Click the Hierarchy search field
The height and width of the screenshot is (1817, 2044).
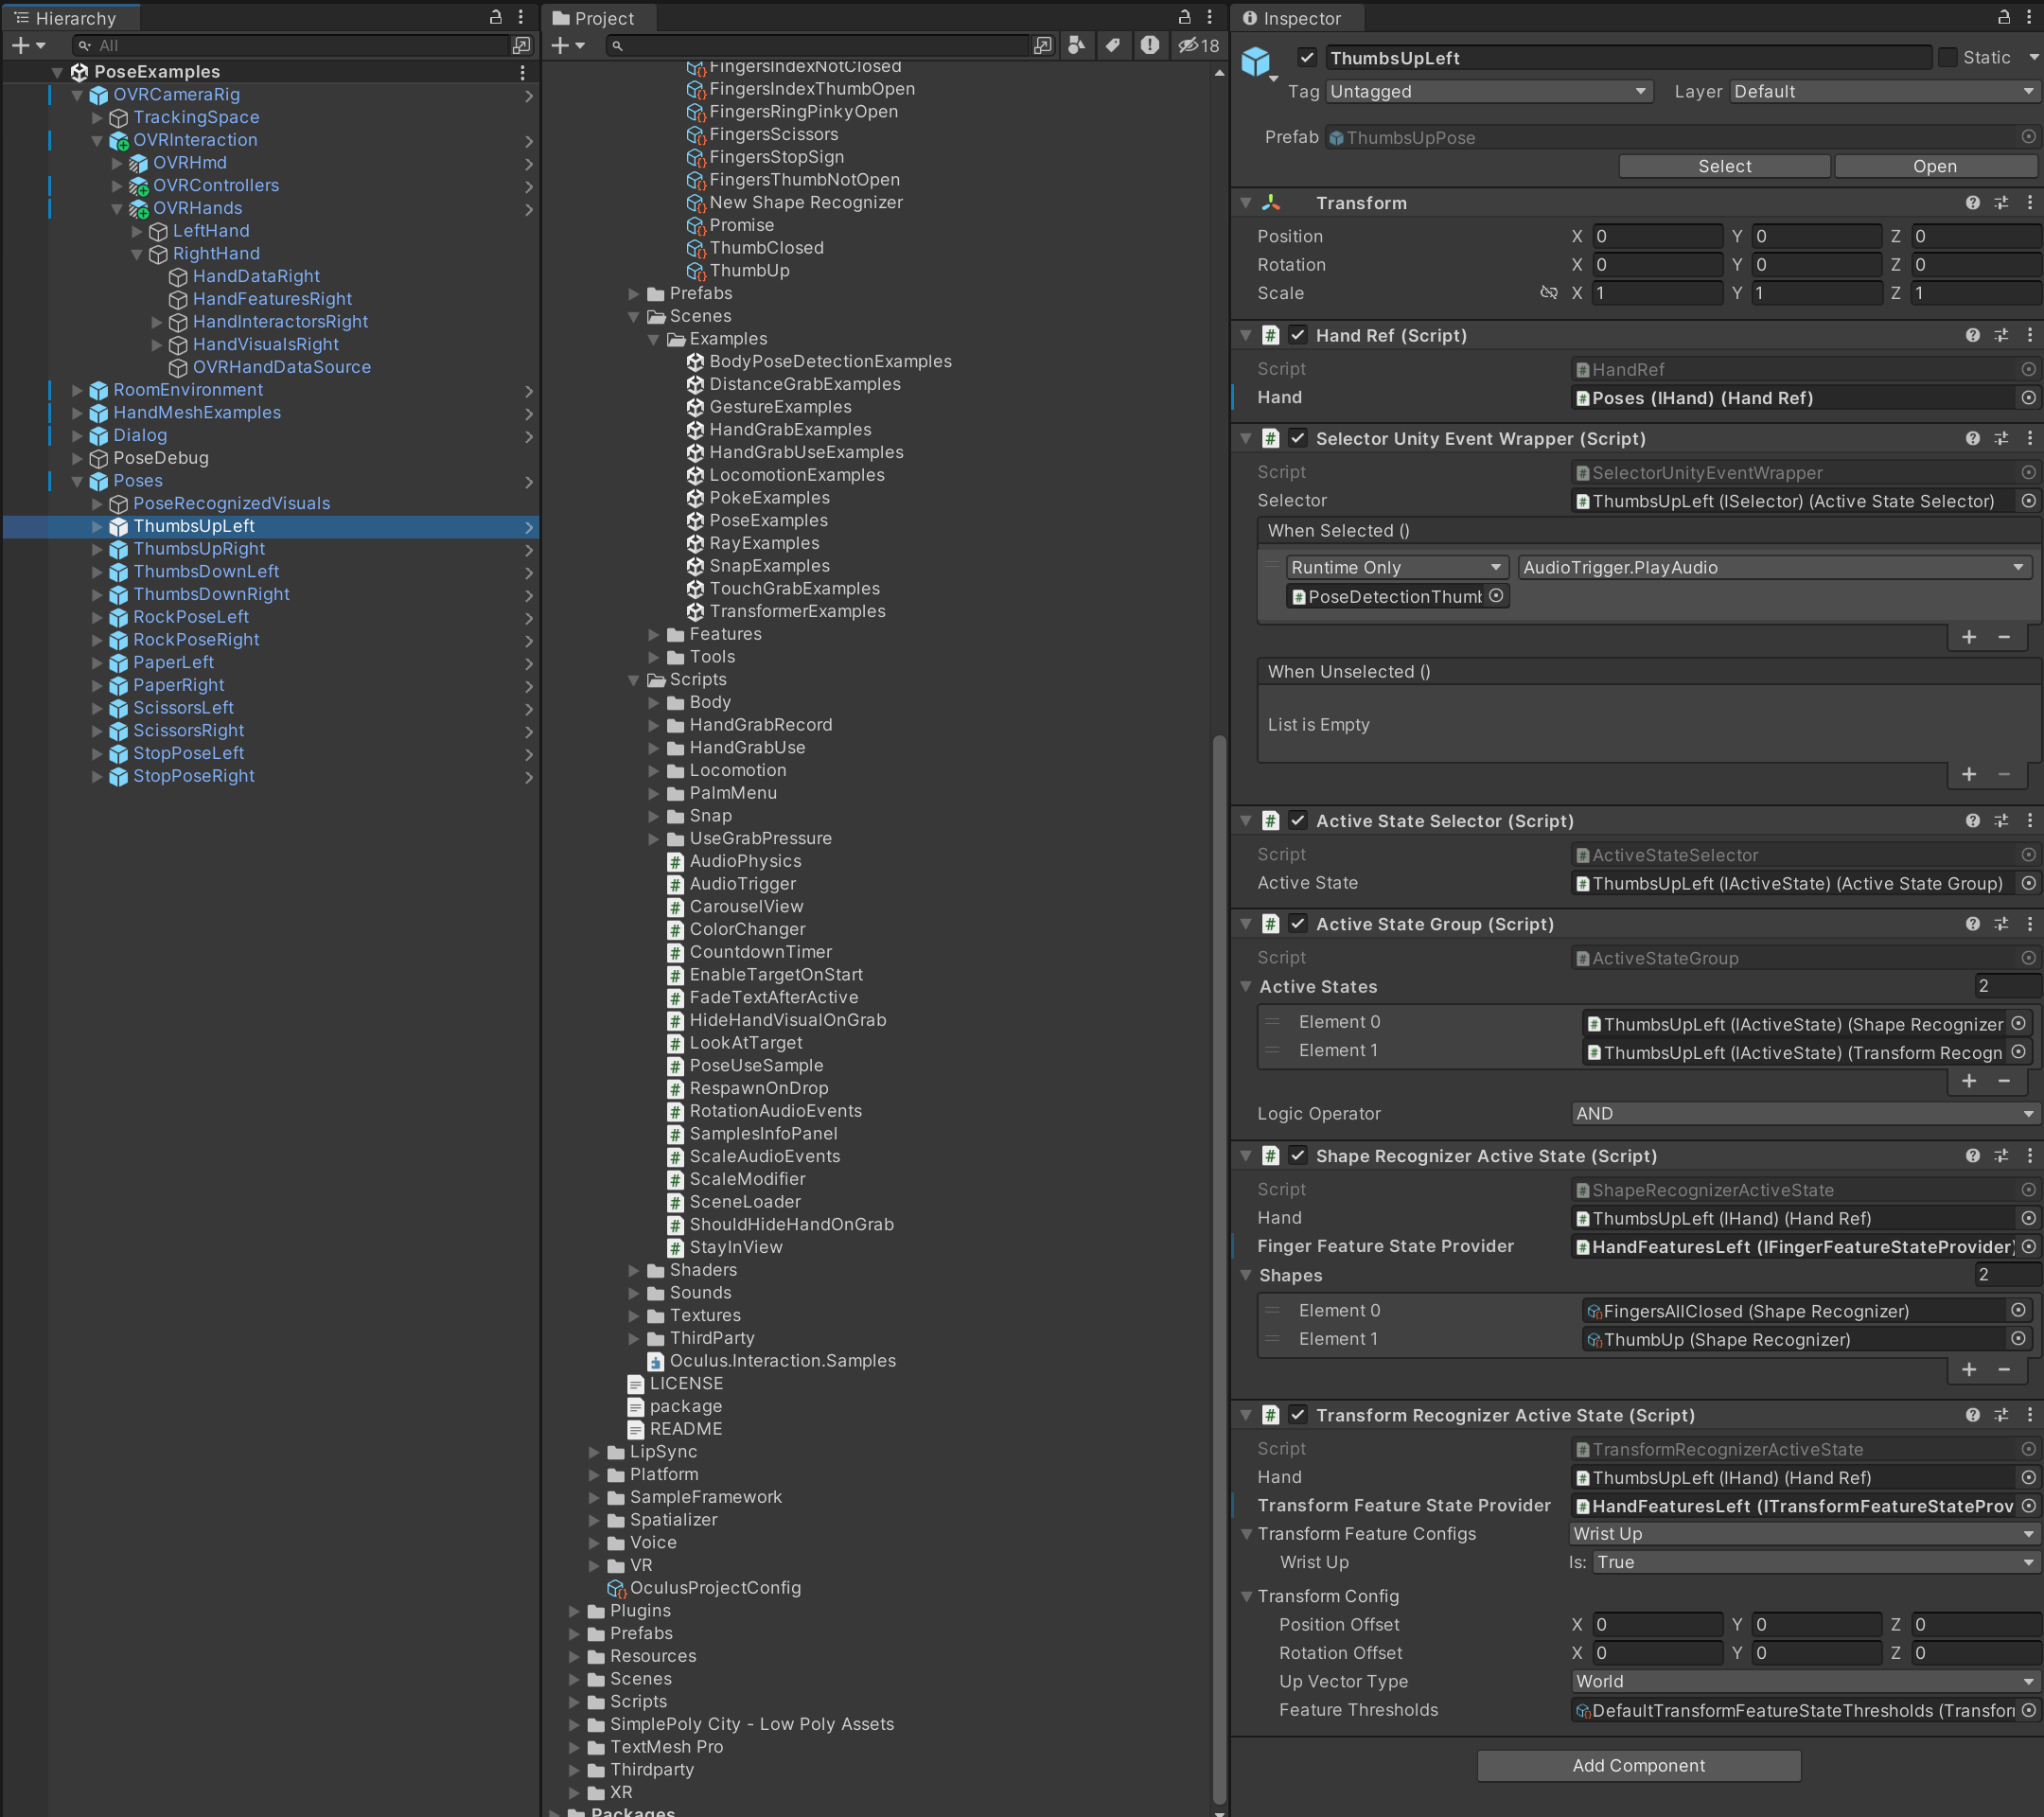(290, 45)
